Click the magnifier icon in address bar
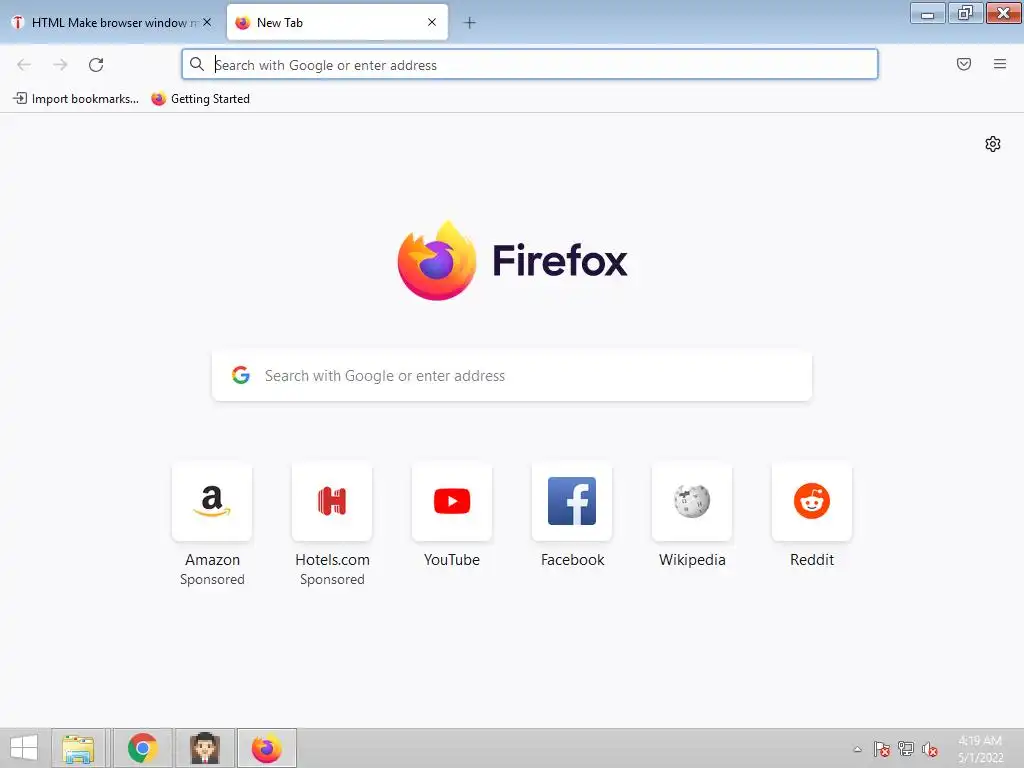The height and width of the screenshot is (768, 1024). (x=197, y=64)
